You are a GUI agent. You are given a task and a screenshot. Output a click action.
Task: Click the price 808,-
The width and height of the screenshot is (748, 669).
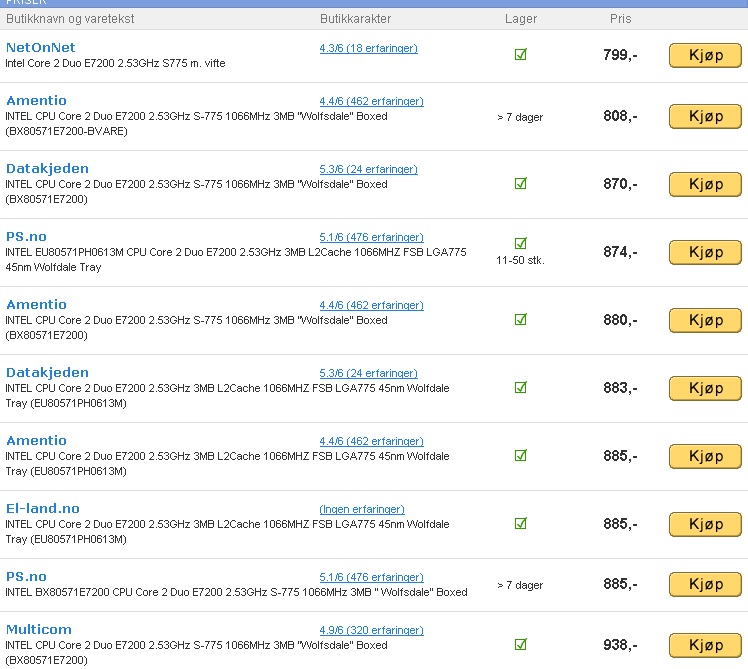coord(620,116)
